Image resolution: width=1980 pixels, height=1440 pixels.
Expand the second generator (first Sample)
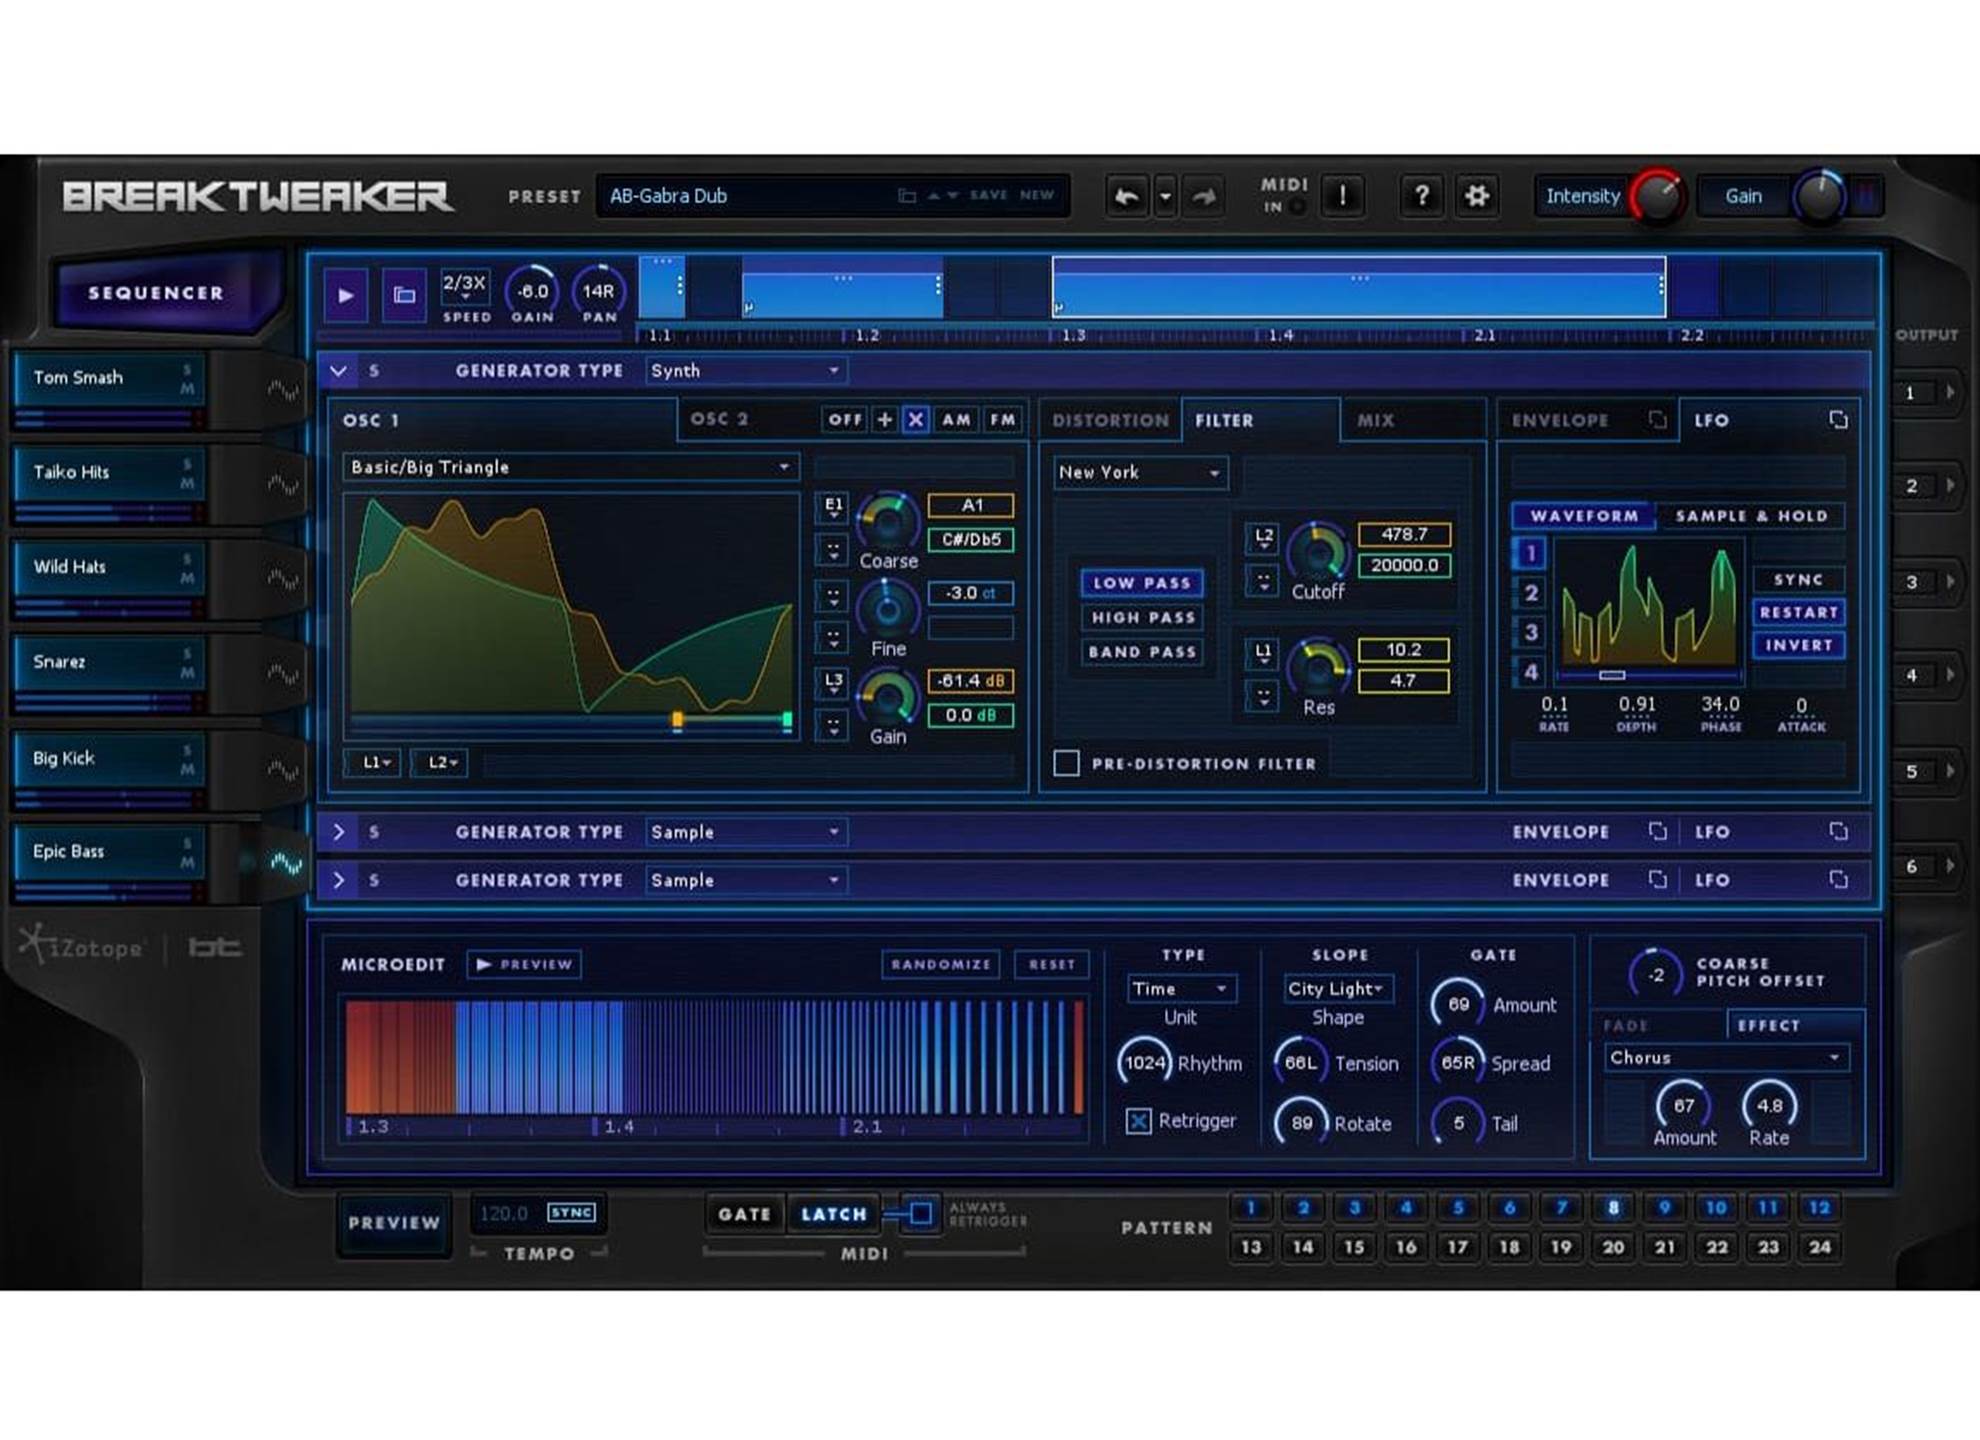[339, 832]
